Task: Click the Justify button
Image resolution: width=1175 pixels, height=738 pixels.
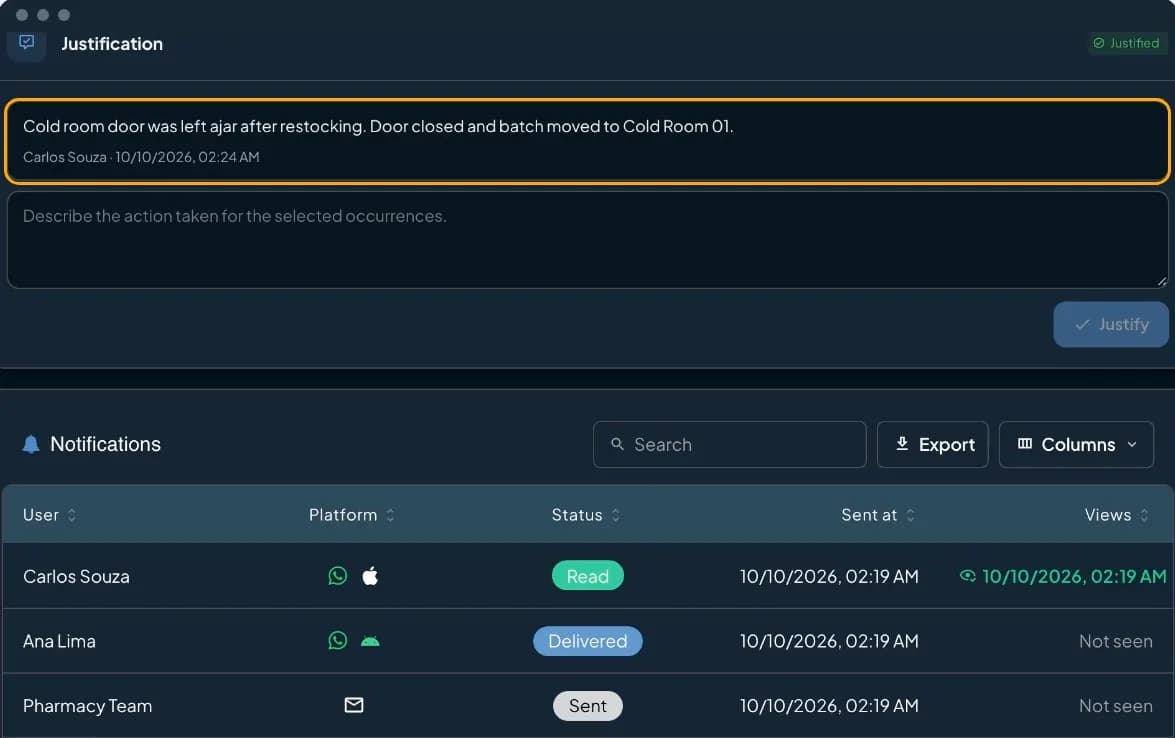Action: point(1111,324)
